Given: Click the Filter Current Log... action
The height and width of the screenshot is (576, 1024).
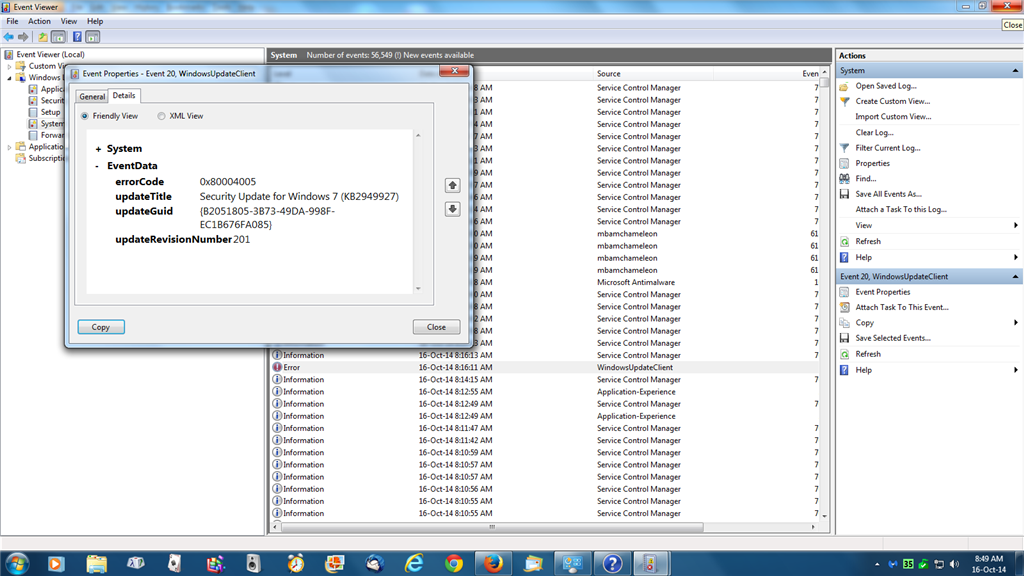Looking at the screenshot, I should coord(888,148).
